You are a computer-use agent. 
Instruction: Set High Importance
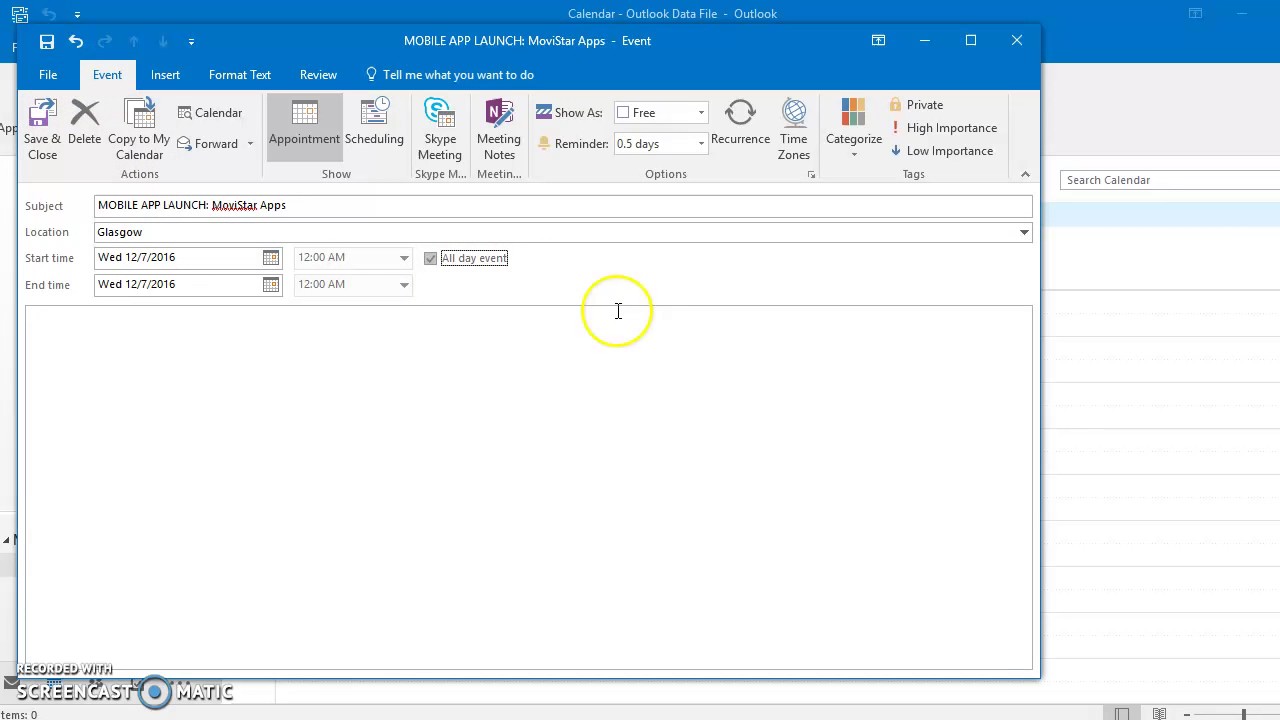pyautogui.click(x=943, y=128)
